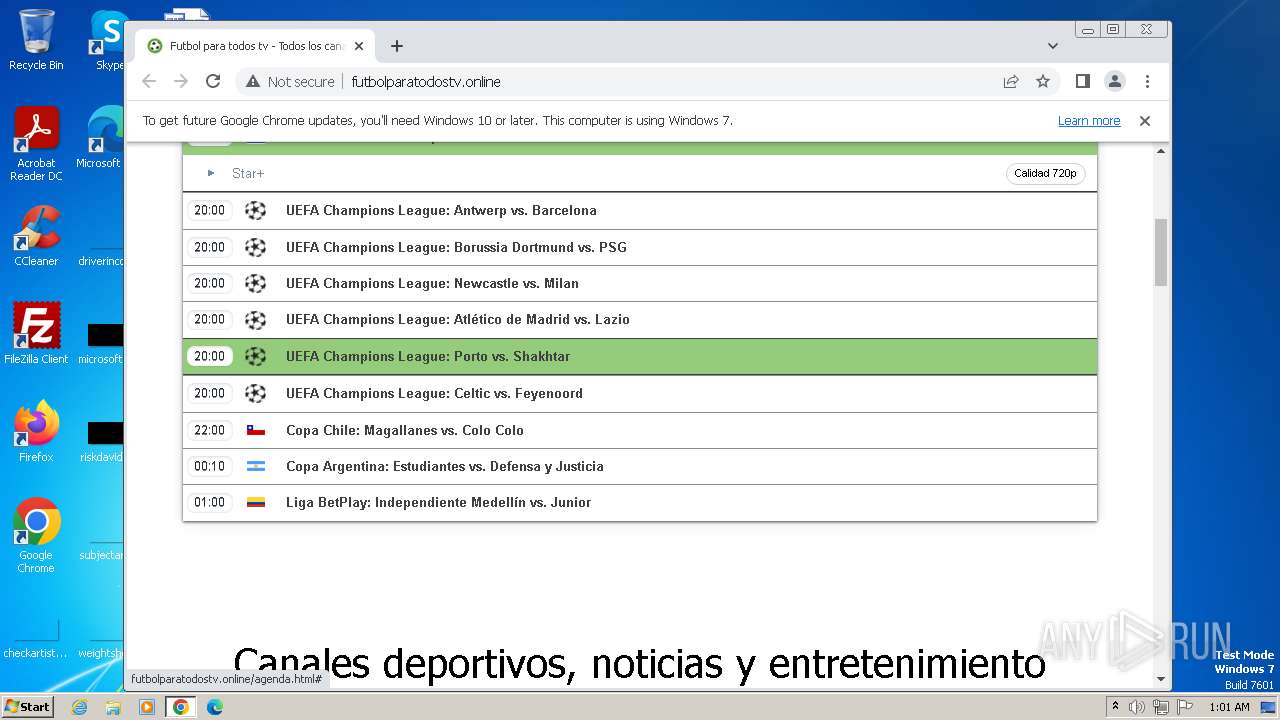Open Google Chrome desktop icon

pos(36,536)
